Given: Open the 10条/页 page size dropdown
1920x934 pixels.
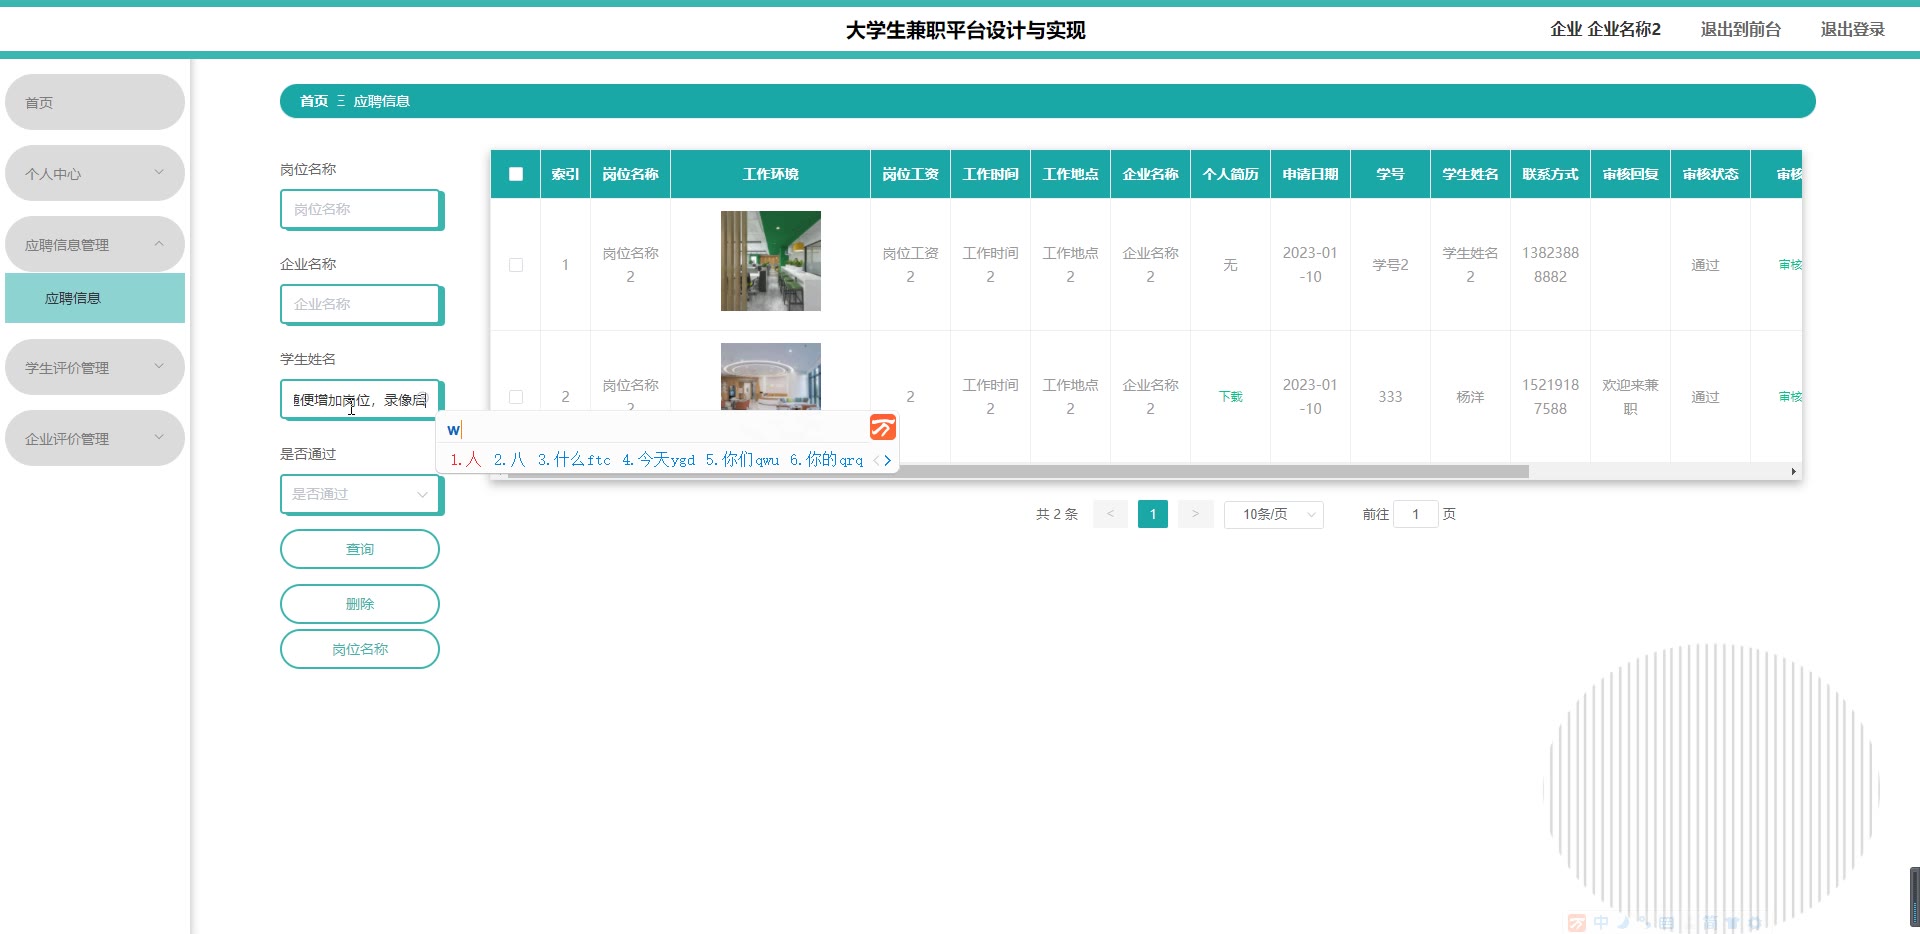Looking at the screenshot, I should (x=1273, y=514).
